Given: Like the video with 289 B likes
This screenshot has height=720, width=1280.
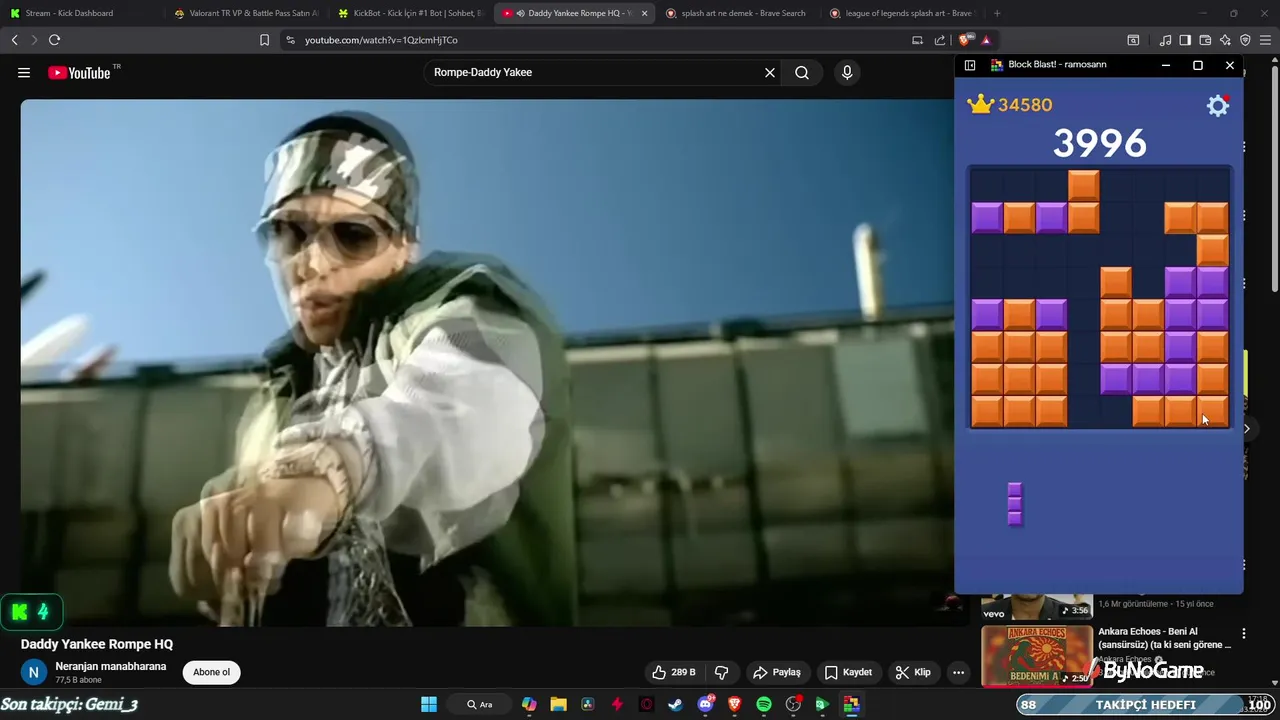Looking at the screenshot, I should [x=673, y=672].
